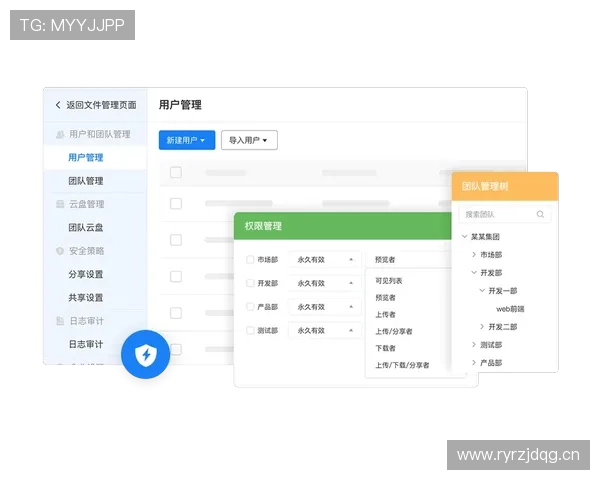Select web前端 in the team tree
Screen dimensions: 600x480
click(510, 309)
